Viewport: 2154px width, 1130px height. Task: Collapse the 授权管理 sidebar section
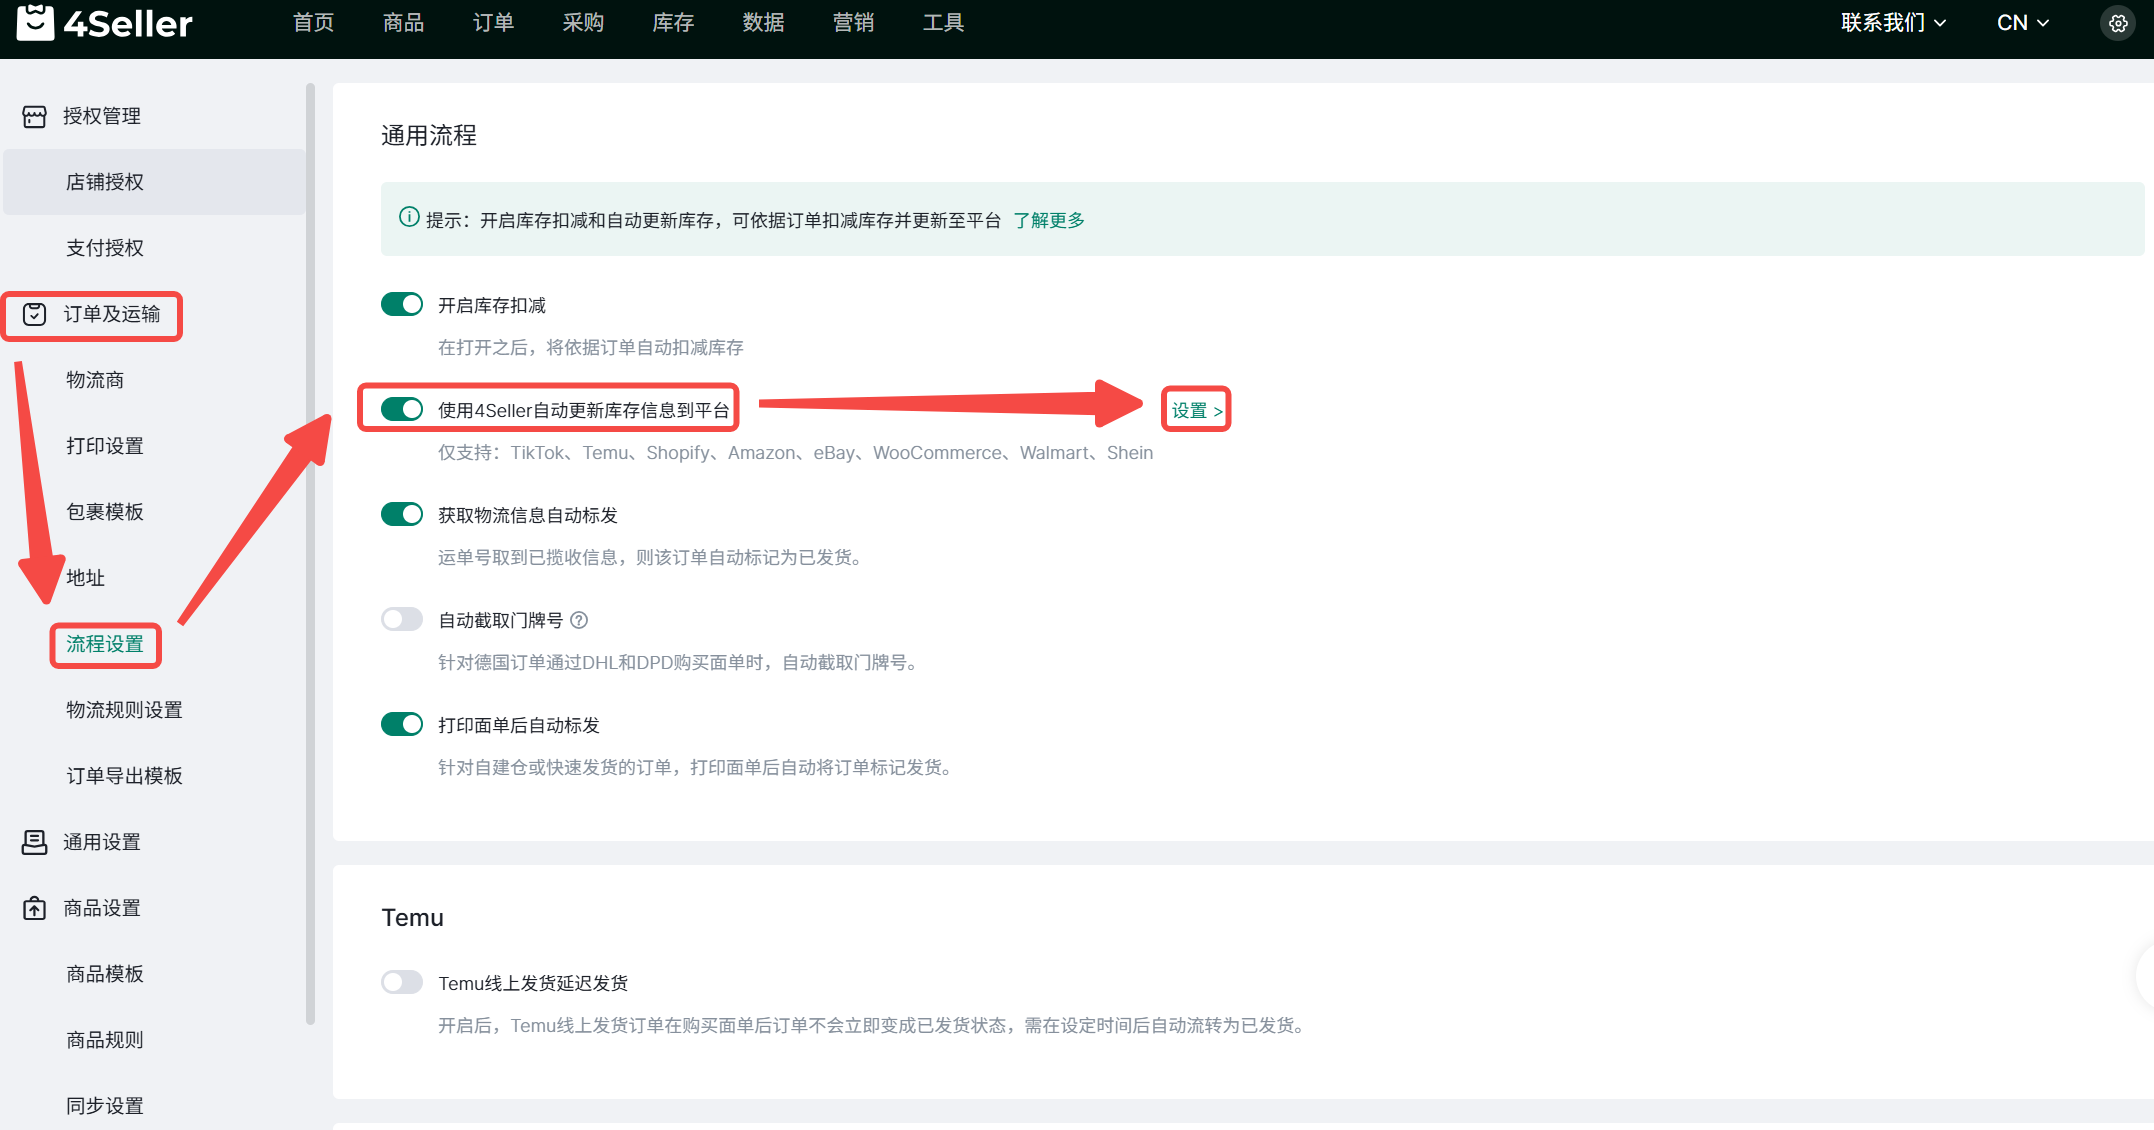click(101, 116)
